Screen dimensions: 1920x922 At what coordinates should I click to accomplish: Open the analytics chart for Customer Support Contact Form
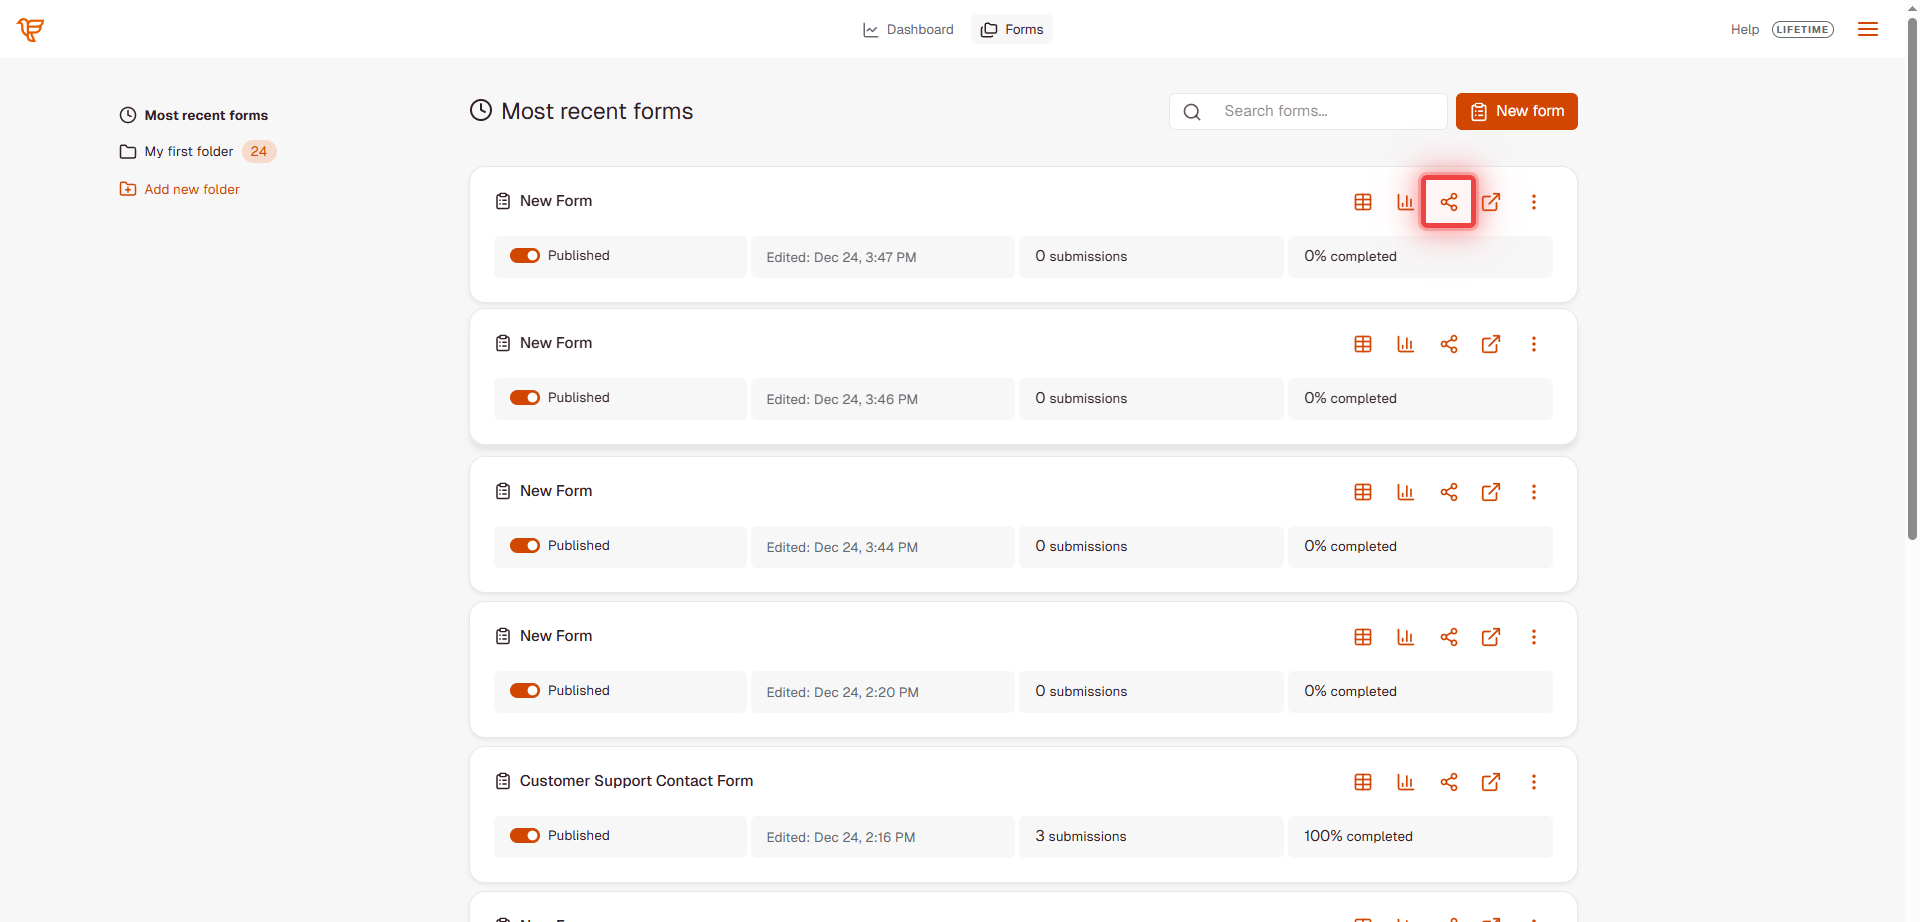(x=1405, y=782)
